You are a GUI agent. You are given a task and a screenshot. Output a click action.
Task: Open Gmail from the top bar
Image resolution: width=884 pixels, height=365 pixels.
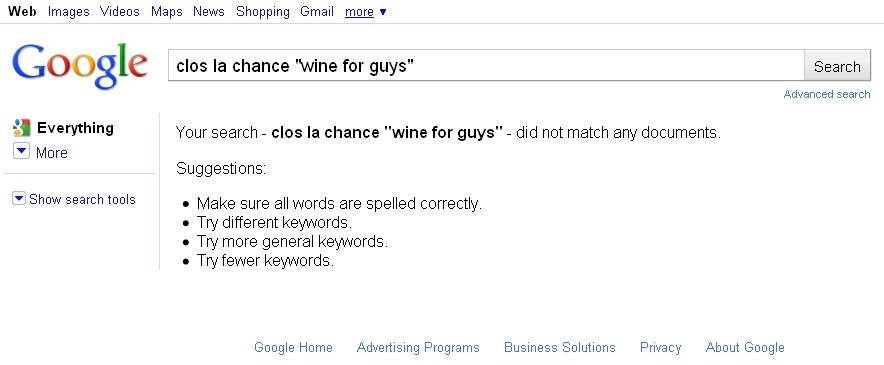click(x=317, y=11)
